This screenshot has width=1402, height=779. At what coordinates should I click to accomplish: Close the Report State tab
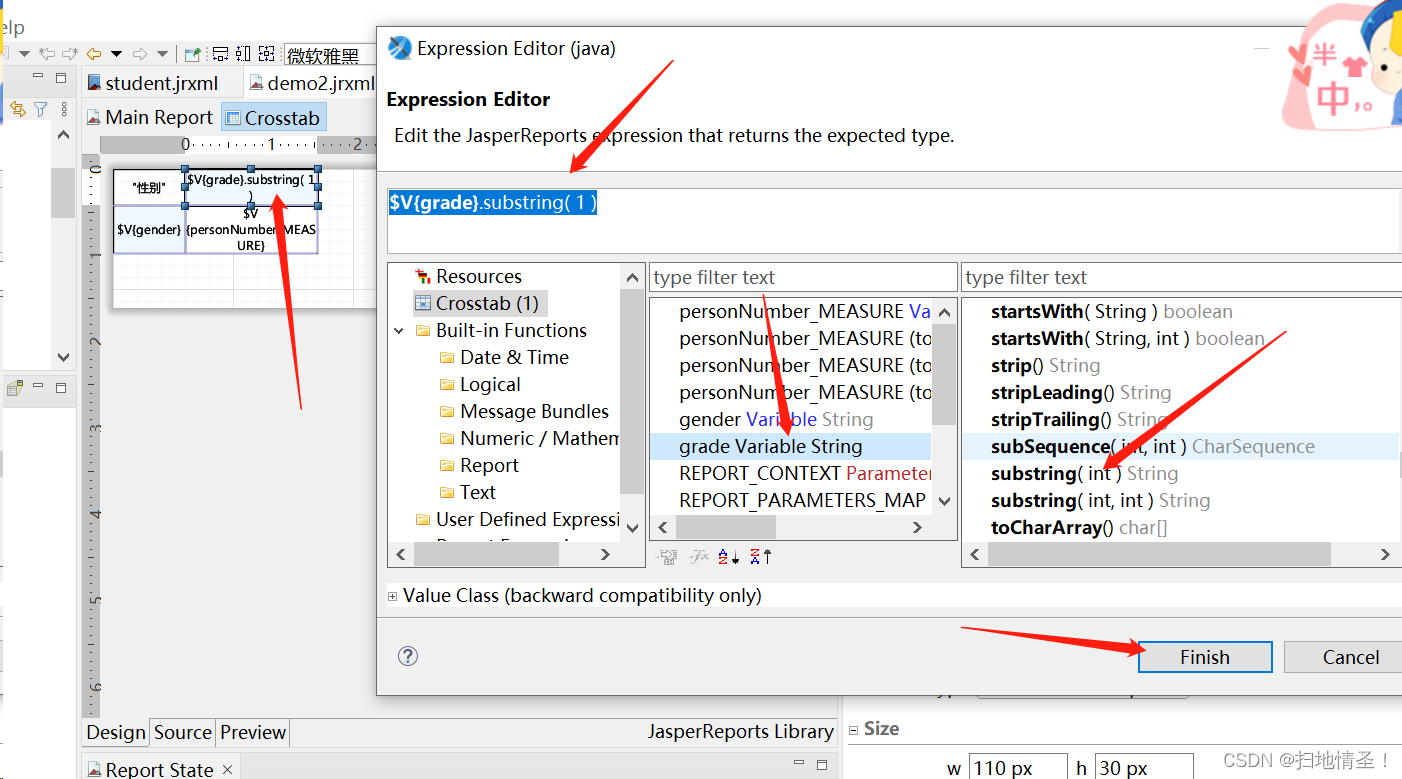tap(227, 769)
